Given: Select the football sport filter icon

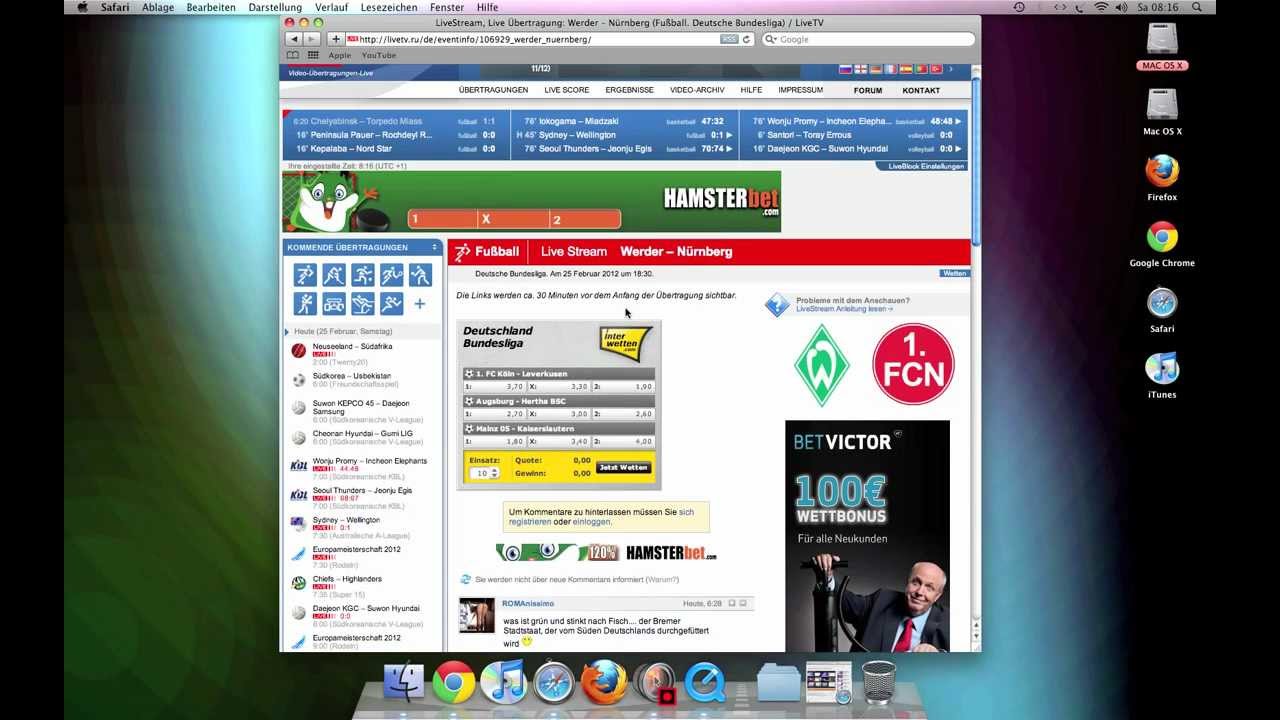Looking at the screenshot, I should pyautogui.click(x=305, y=275).
